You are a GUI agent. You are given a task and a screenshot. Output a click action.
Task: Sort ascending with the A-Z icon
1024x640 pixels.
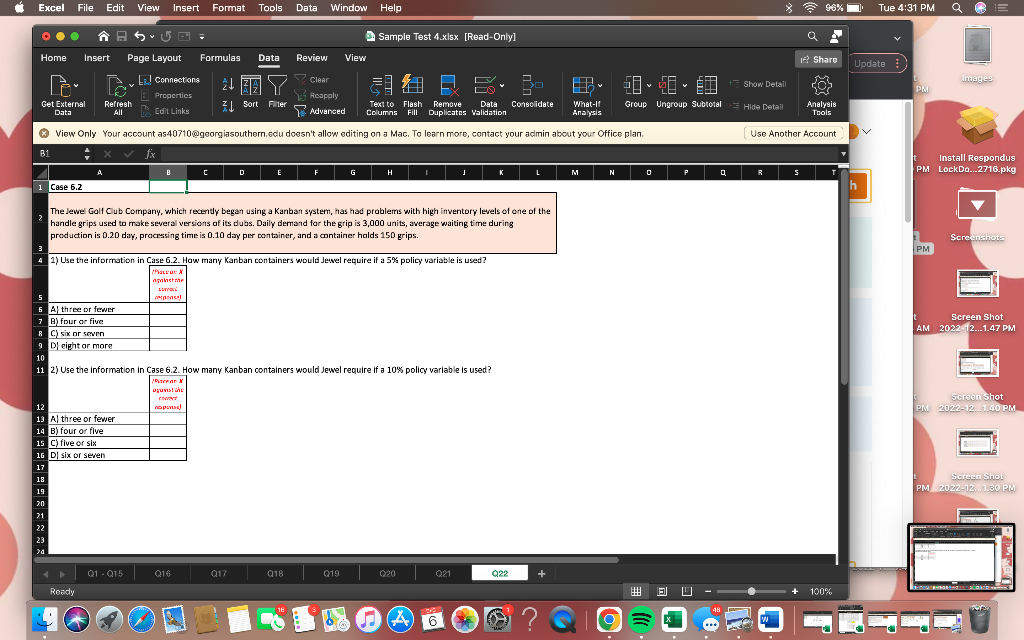coord(228,84)
